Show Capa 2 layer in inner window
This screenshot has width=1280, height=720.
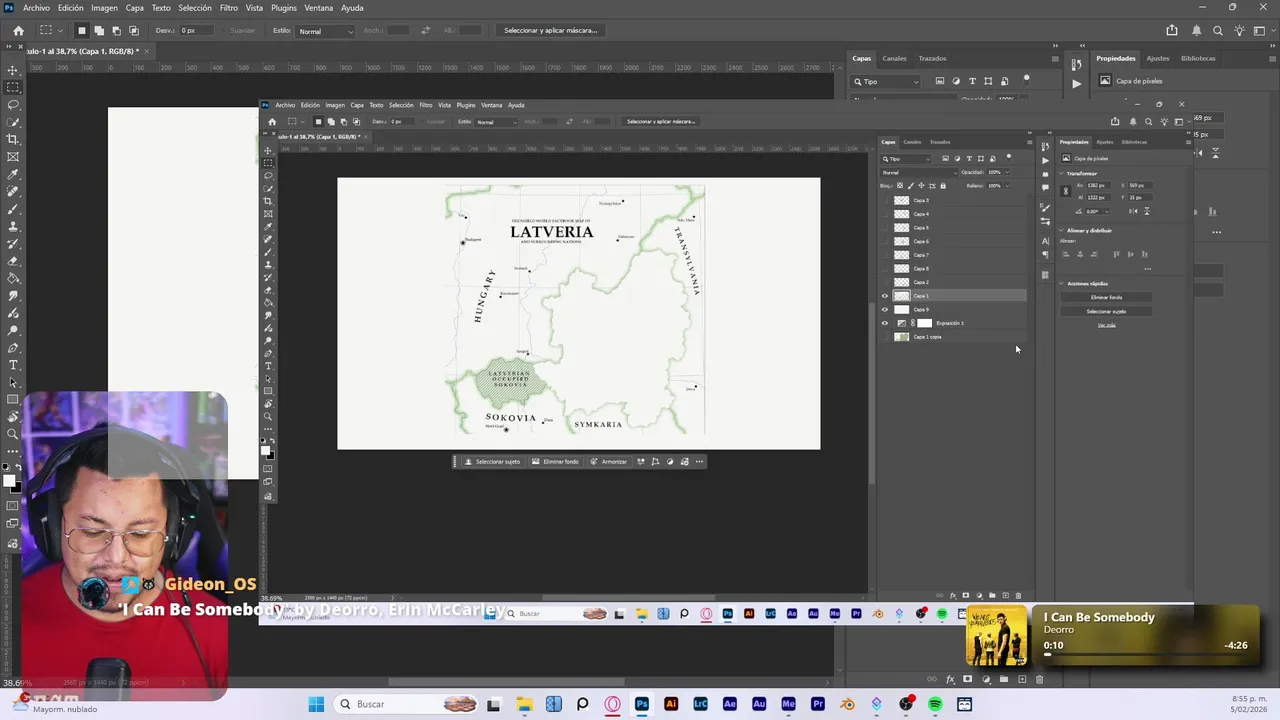tap(884, 282)
